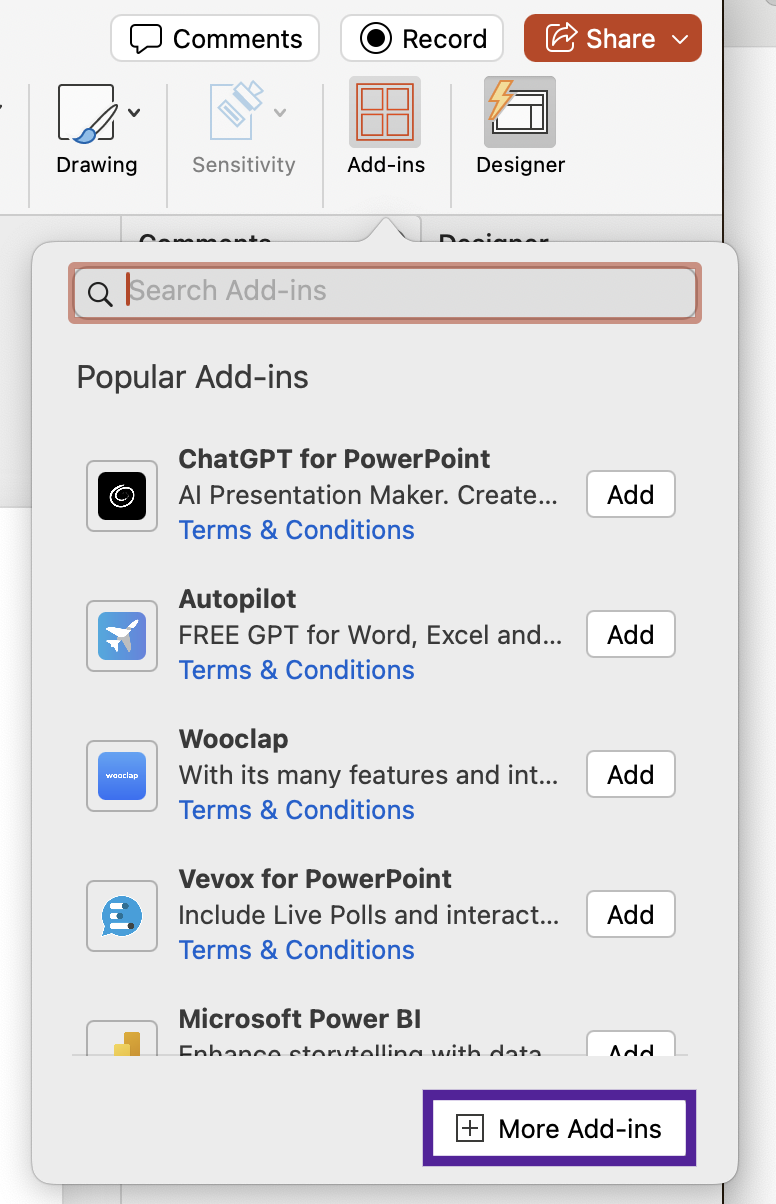
Task: Open the Comments pane button
Action: point(215,39)
